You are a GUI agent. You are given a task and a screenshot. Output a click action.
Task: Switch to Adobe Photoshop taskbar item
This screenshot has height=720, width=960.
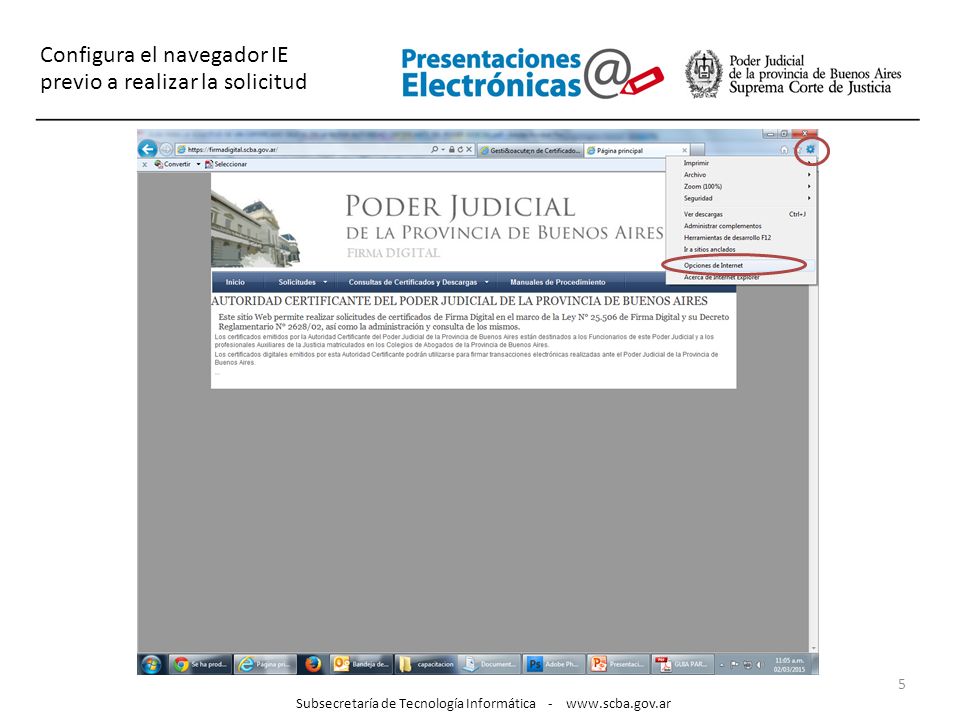tap(555, 664)
